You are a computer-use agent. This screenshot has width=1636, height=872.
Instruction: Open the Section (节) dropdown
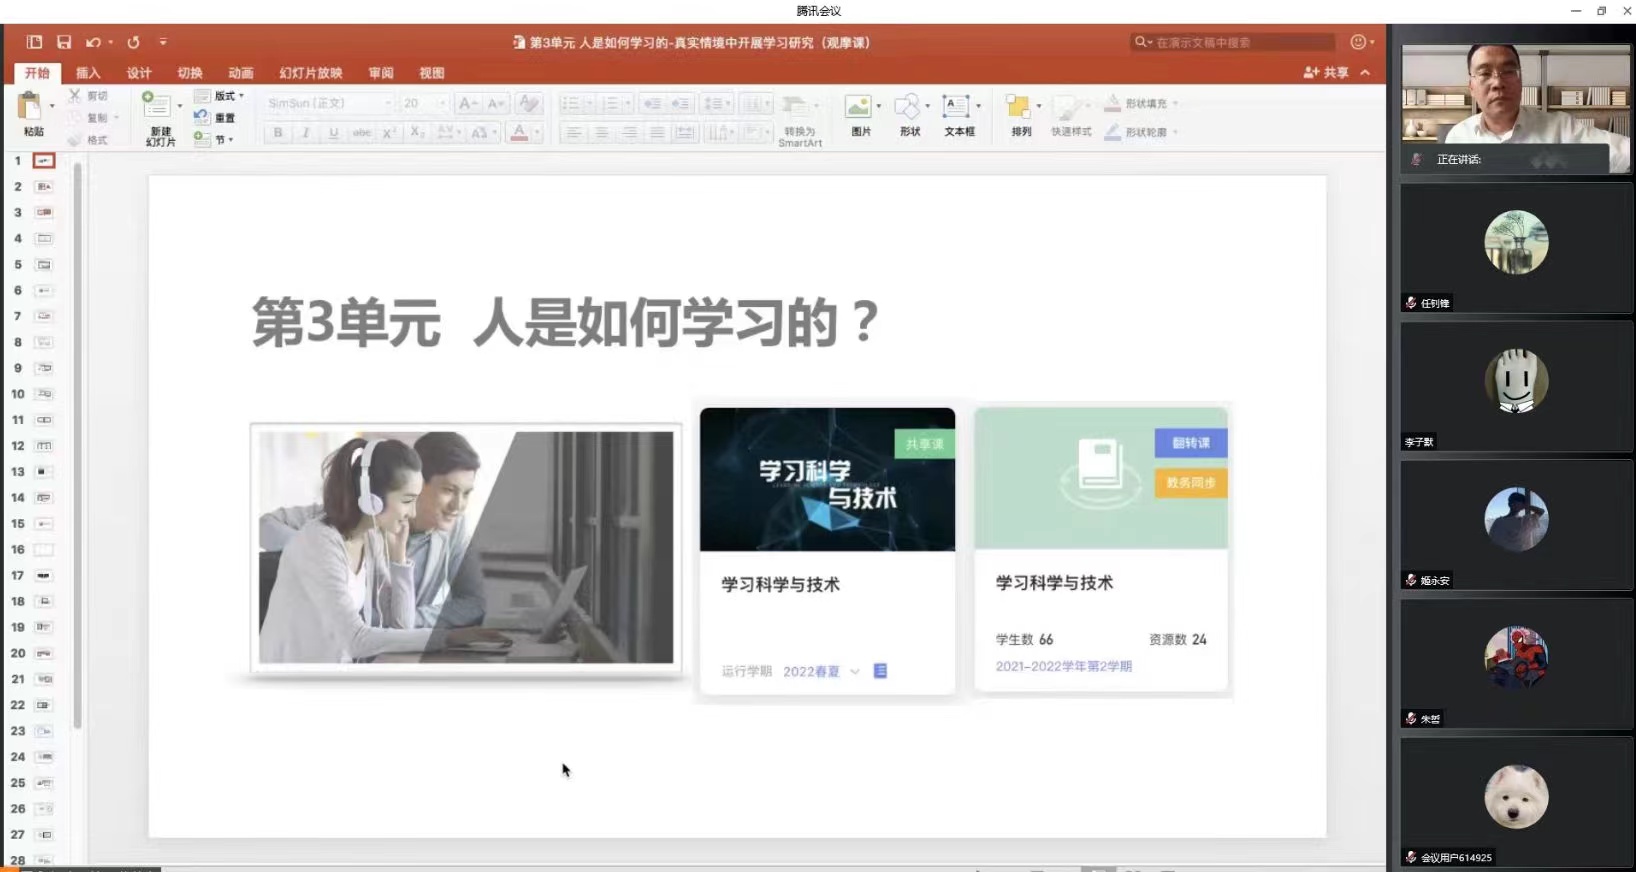click(x=212, y=139)
